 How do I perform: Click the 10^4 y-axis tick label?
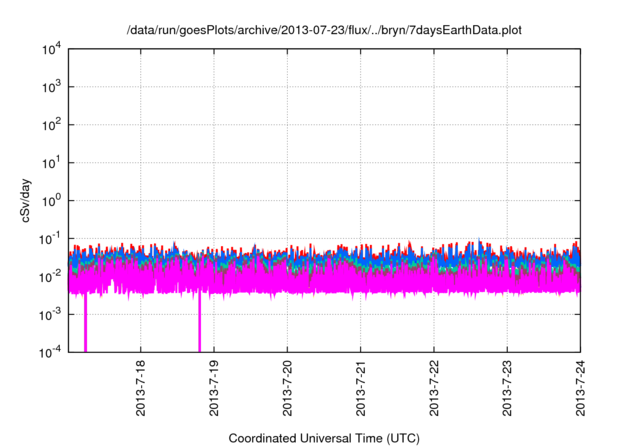tap(51, 49)
